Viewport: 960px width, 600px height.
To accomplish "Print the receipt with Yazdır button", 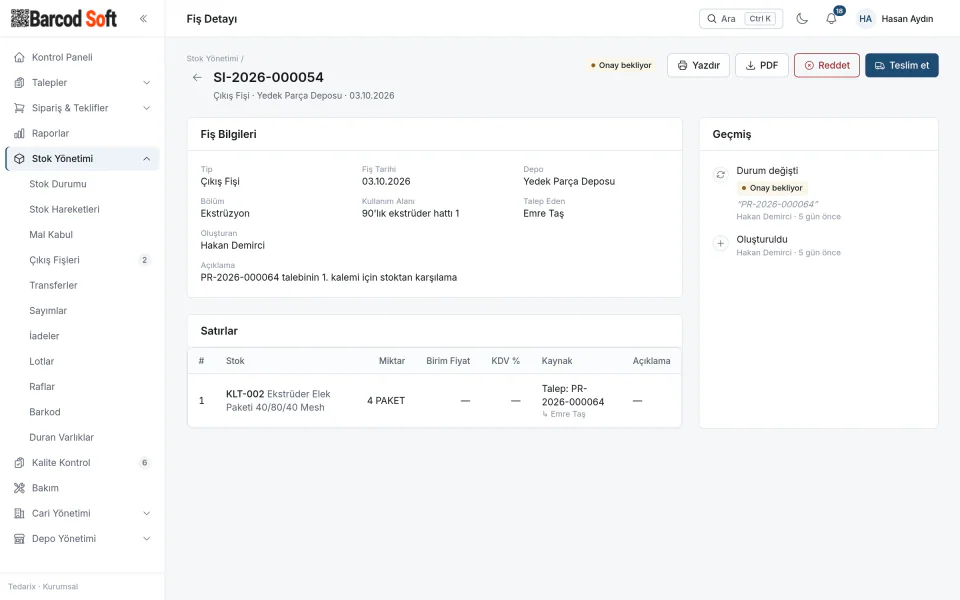I will (699, 66).
